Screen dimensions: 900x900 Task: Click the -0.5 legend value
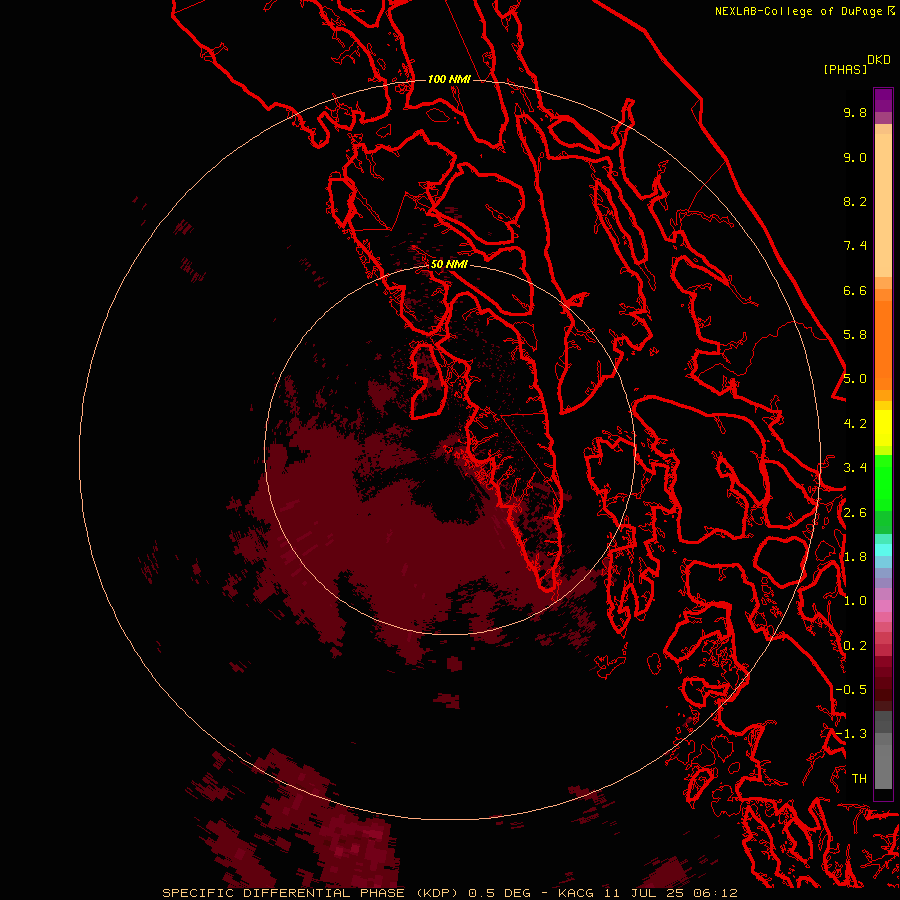tap(851, 690)
